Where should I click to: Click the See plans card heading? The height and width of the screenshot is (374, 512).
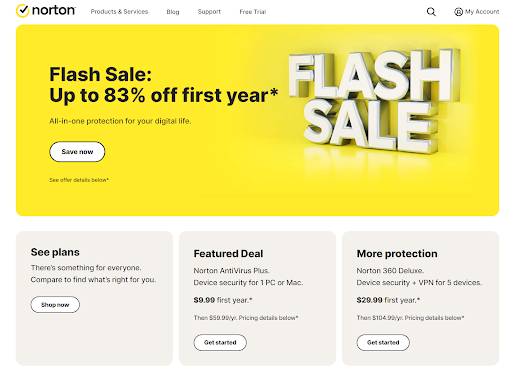(55, 252)
